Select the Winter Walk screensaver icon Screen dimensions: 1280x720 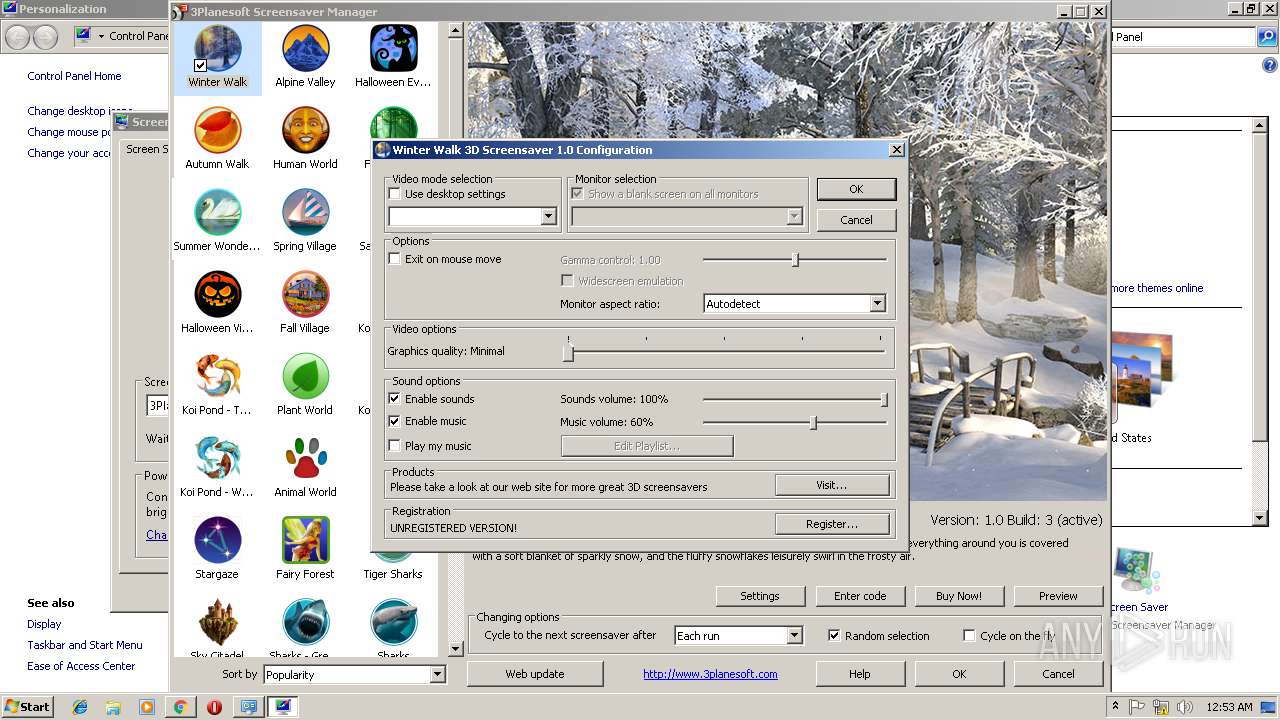coord(218,49)
